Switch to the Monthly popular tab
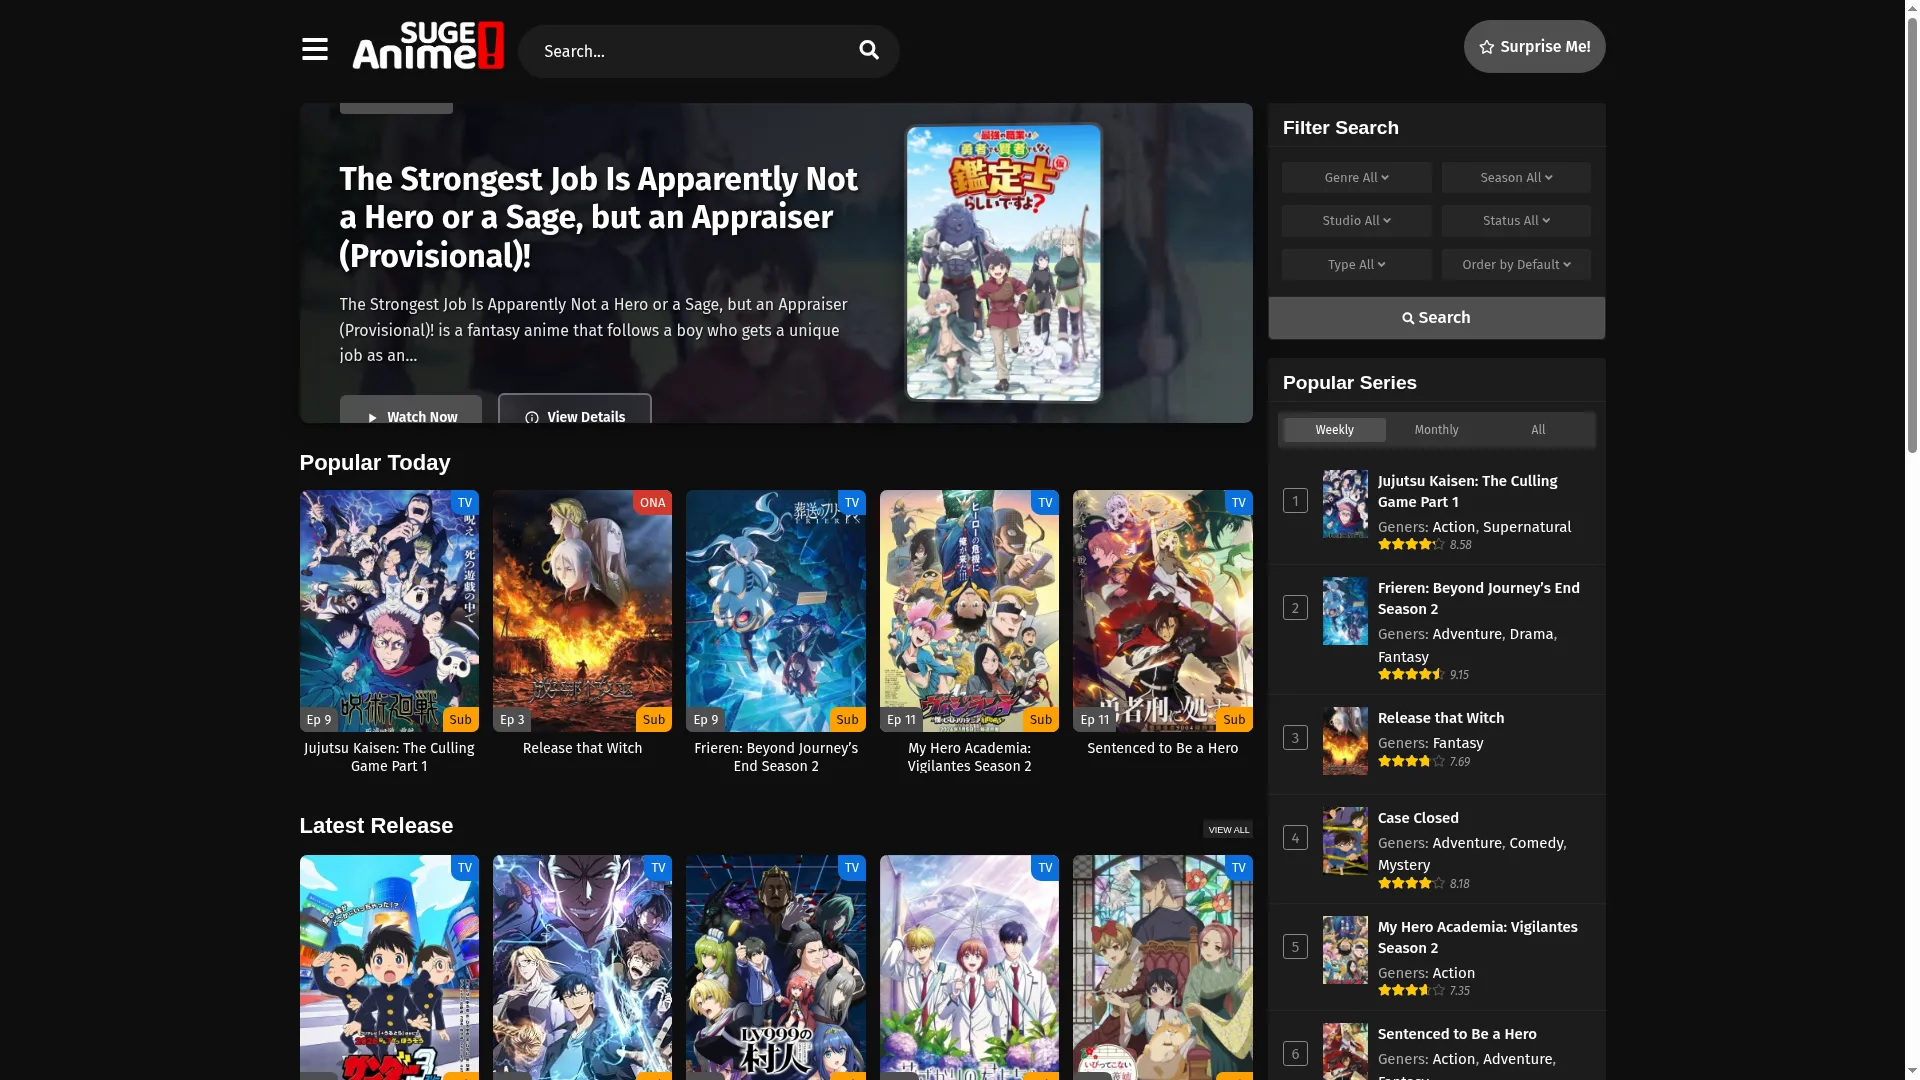 click(x=1436, y=429)
